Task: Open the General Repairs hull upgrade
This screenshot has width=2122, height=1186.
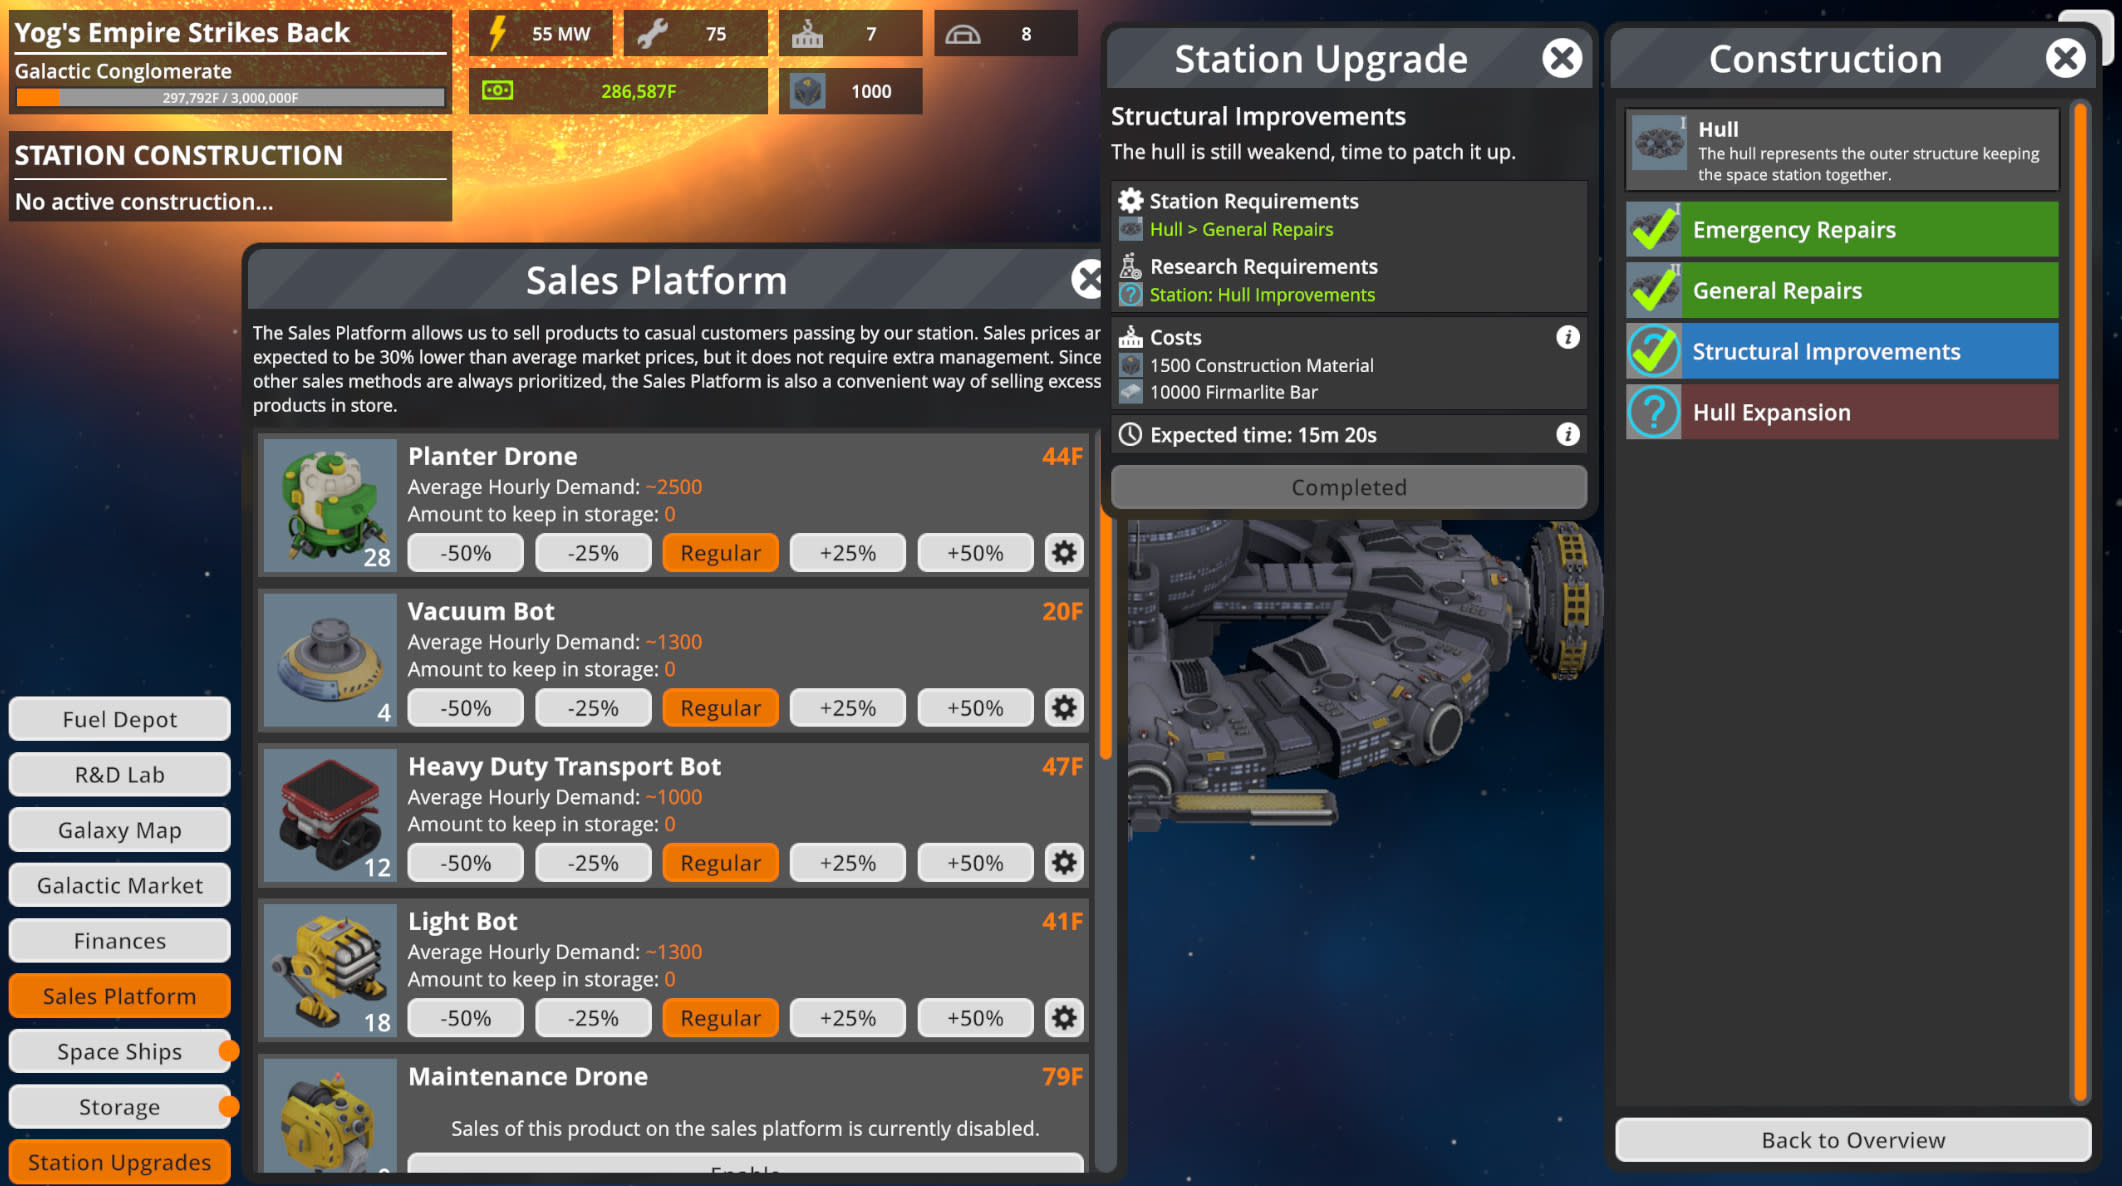Action: pyautogui.click(x=1842, y=291)
